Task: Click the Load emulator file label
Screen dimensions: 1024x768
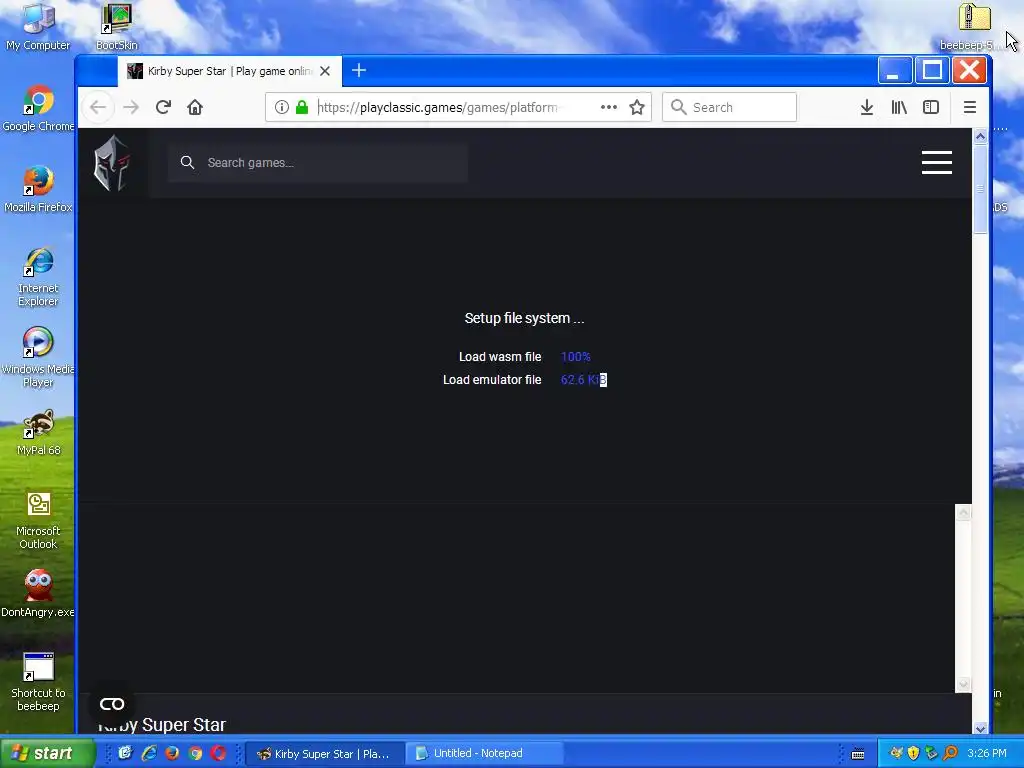Action: 492,379
